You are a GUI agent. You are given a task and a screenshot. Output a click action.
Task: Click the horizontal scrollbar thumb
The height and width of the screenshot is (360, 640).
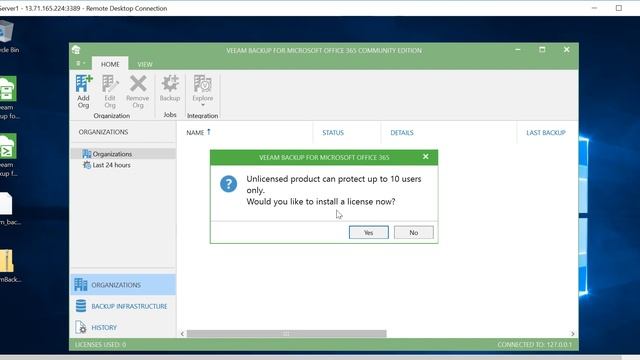(287, 333)
